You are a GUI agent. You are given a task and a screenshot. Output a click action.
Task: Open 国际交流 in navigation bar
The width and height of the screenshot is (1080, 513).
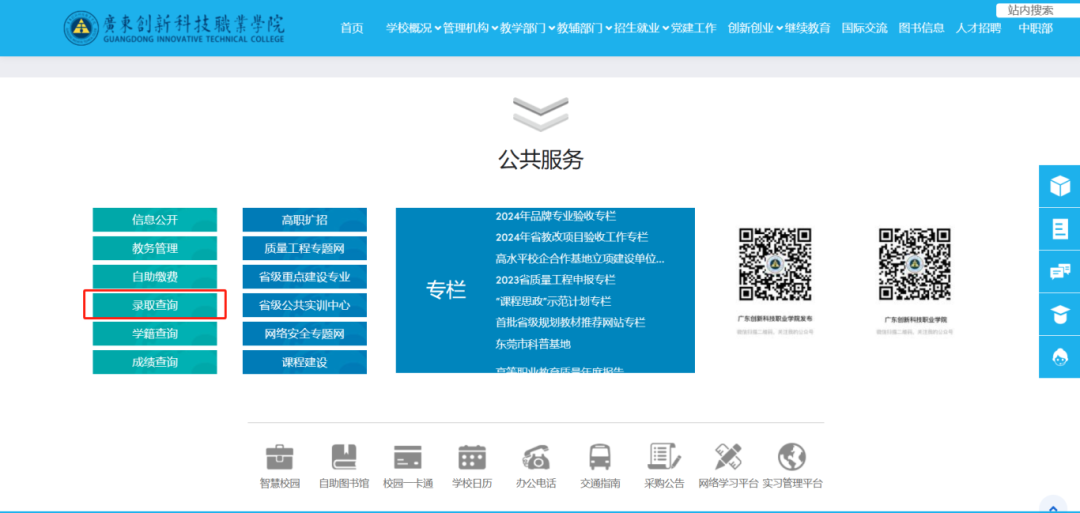pyautogui.click(x=864, y=28)
